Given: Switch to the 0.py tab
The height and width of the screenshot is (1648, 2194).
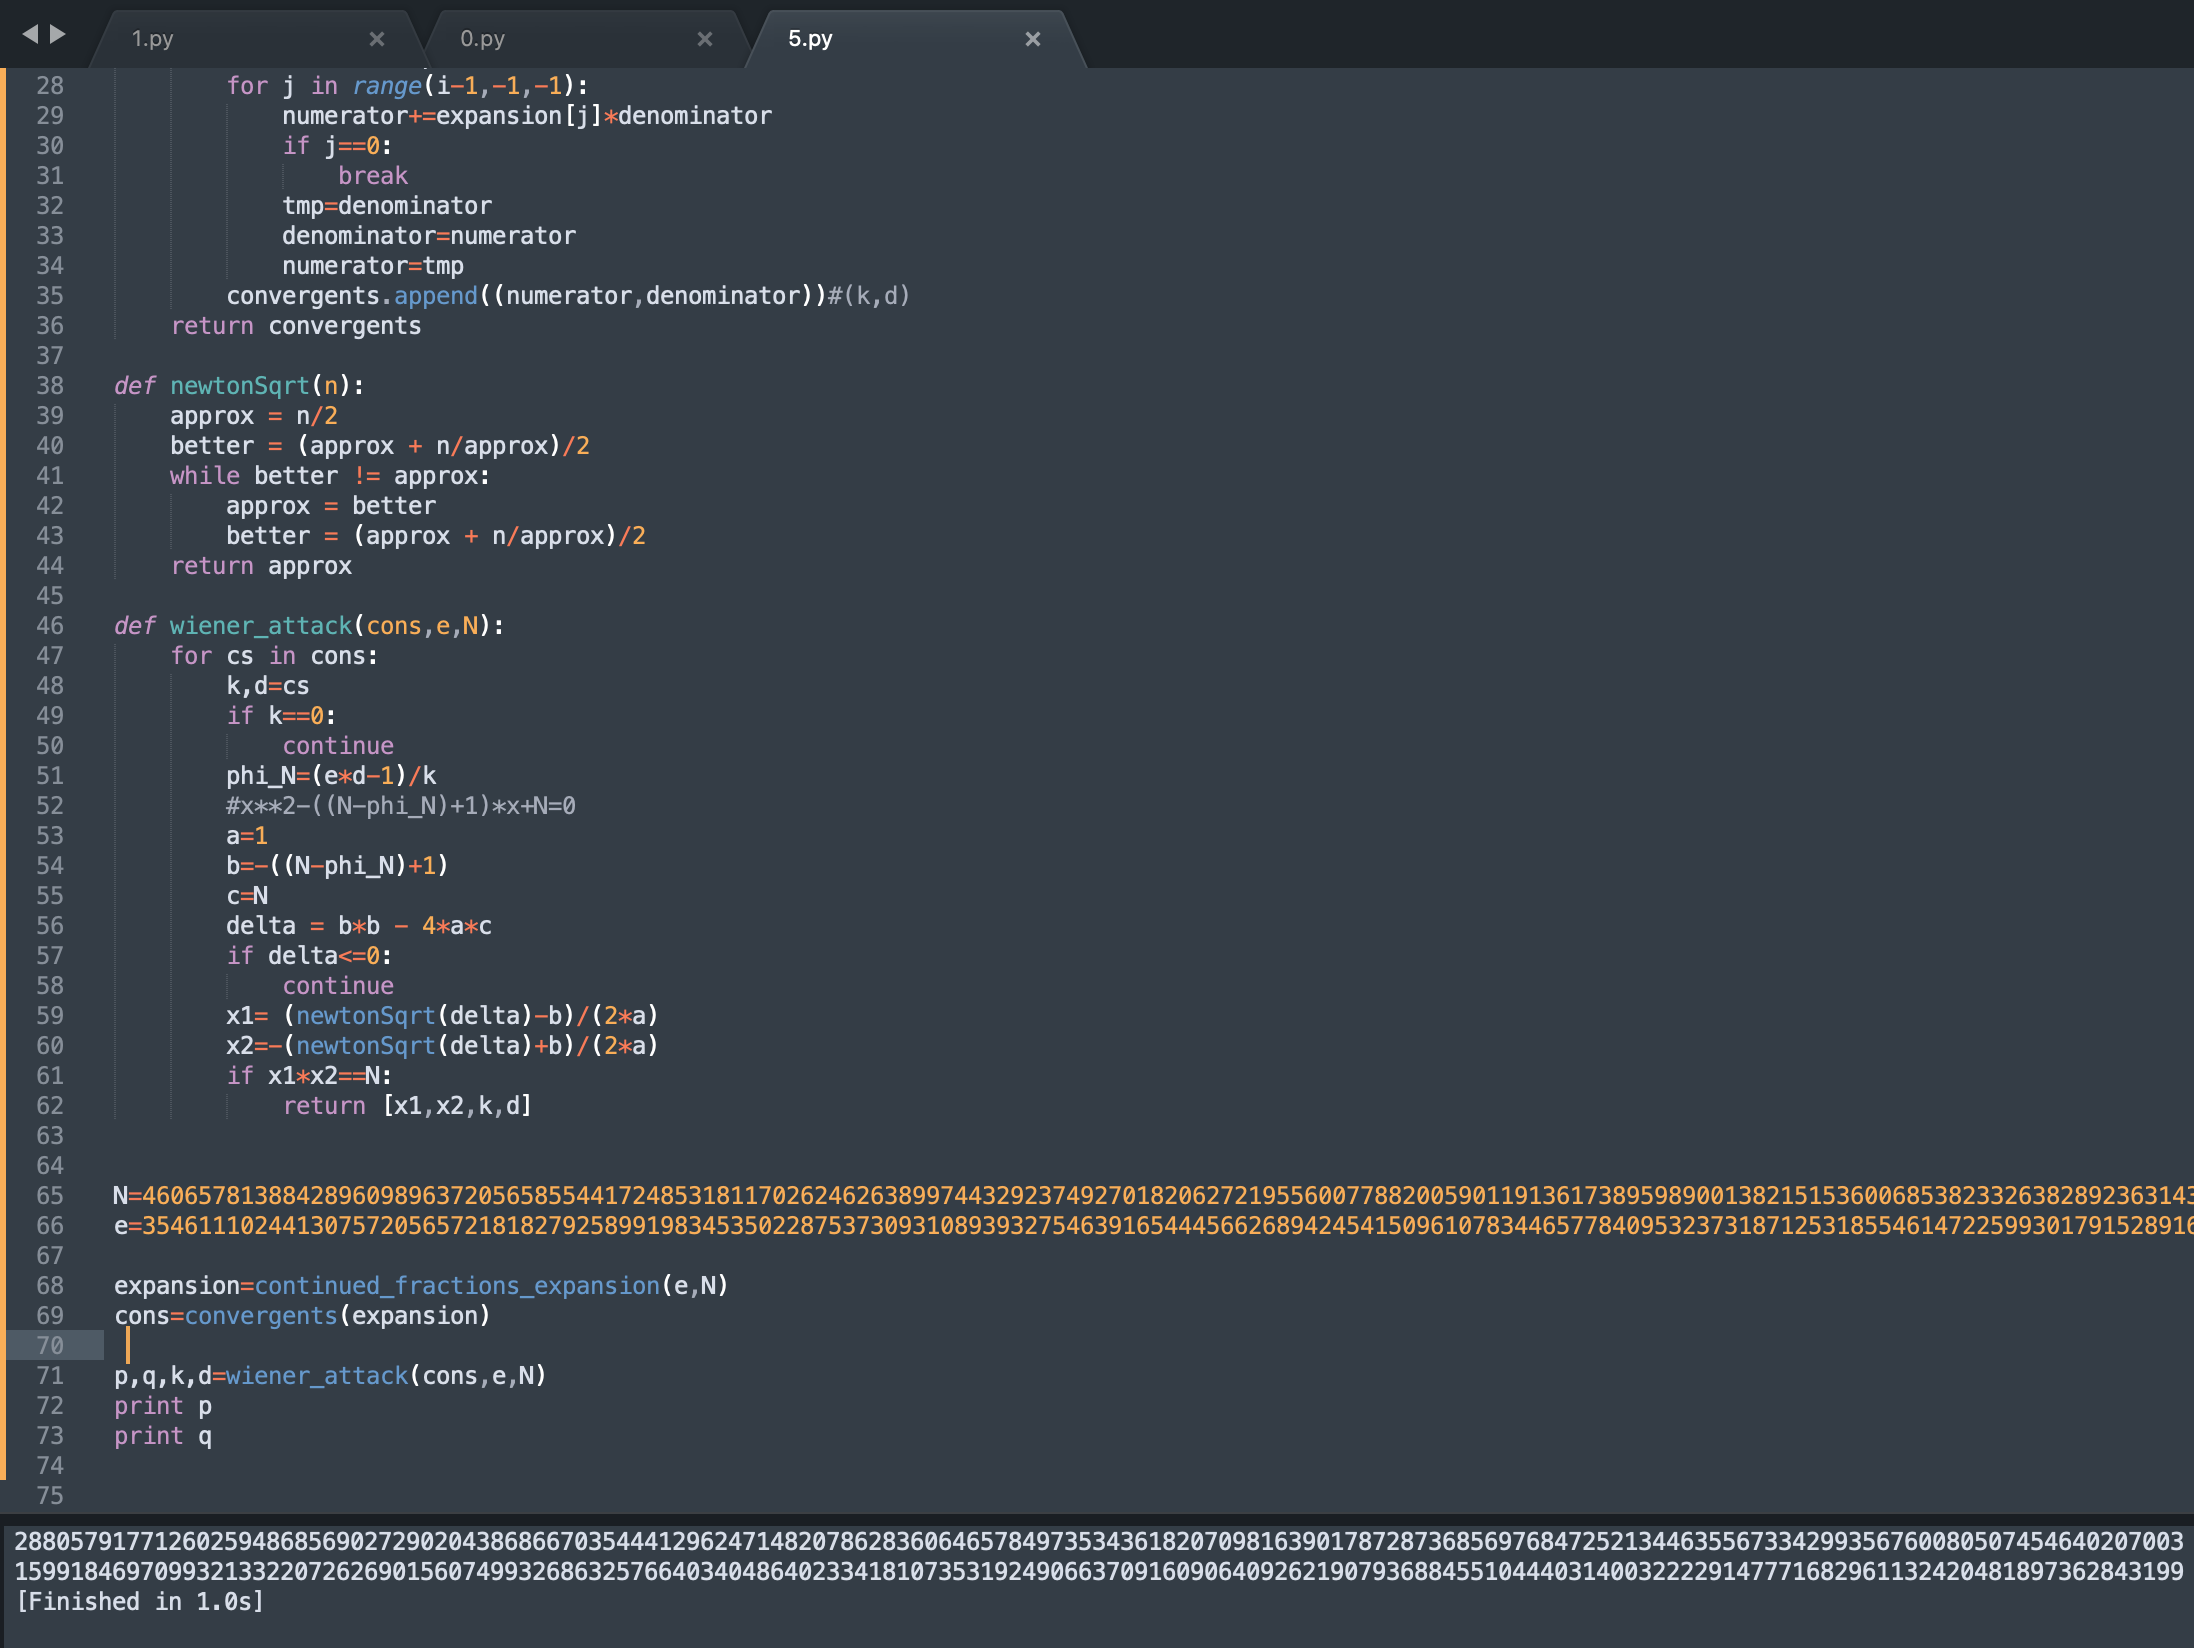Looking at the screenshot, I should (482, 39).
